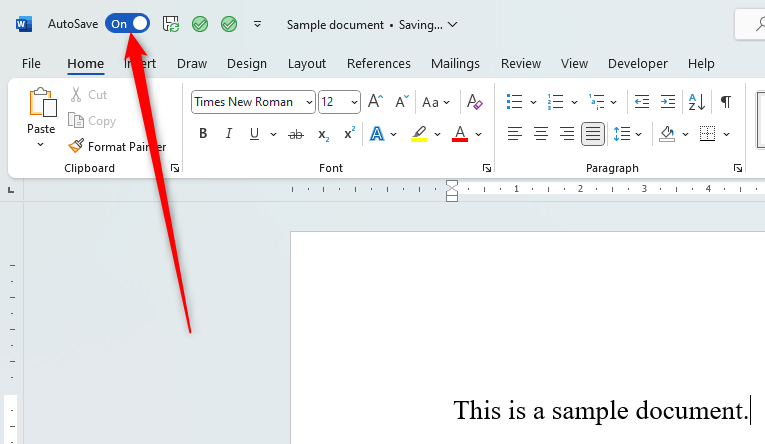
Task: Click Line and Paragraph Spacing icon
Action: point(622,133)
